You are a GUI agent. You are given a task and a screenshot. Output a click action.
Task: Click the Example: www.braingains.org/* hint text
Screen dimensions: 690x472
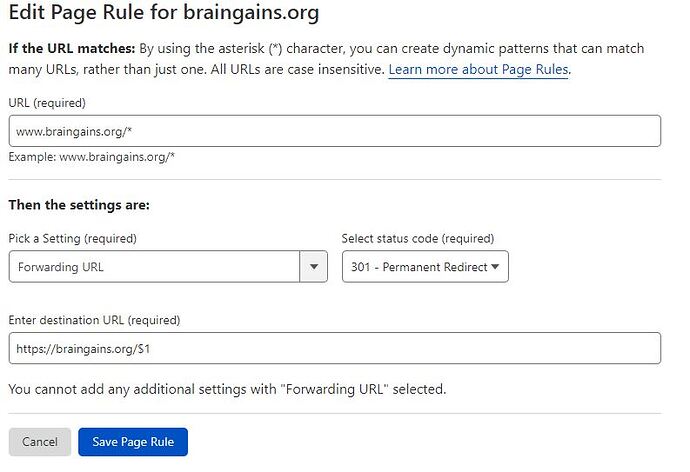tap(92, 157)
